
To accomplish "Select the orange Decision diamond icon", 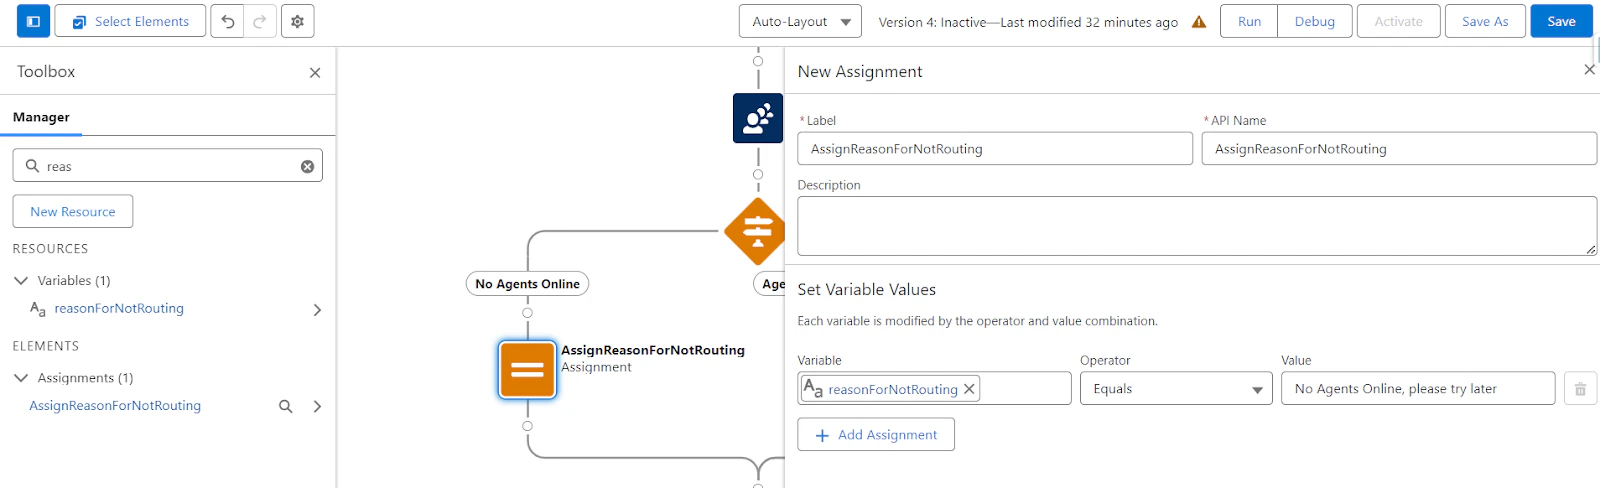I will point(757,231).
